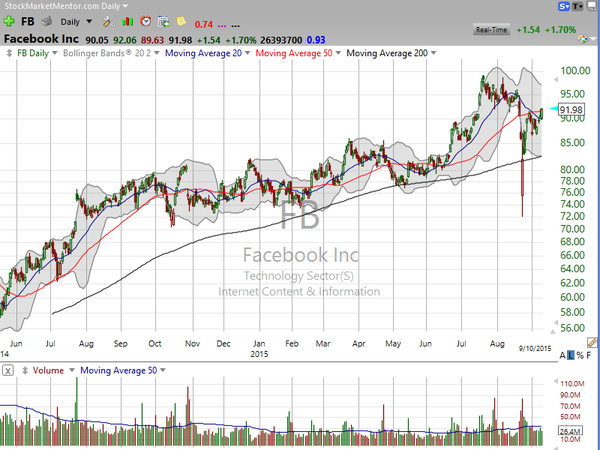
Task: Open the wrench and screwdriver settings icon
Action: 109,21
